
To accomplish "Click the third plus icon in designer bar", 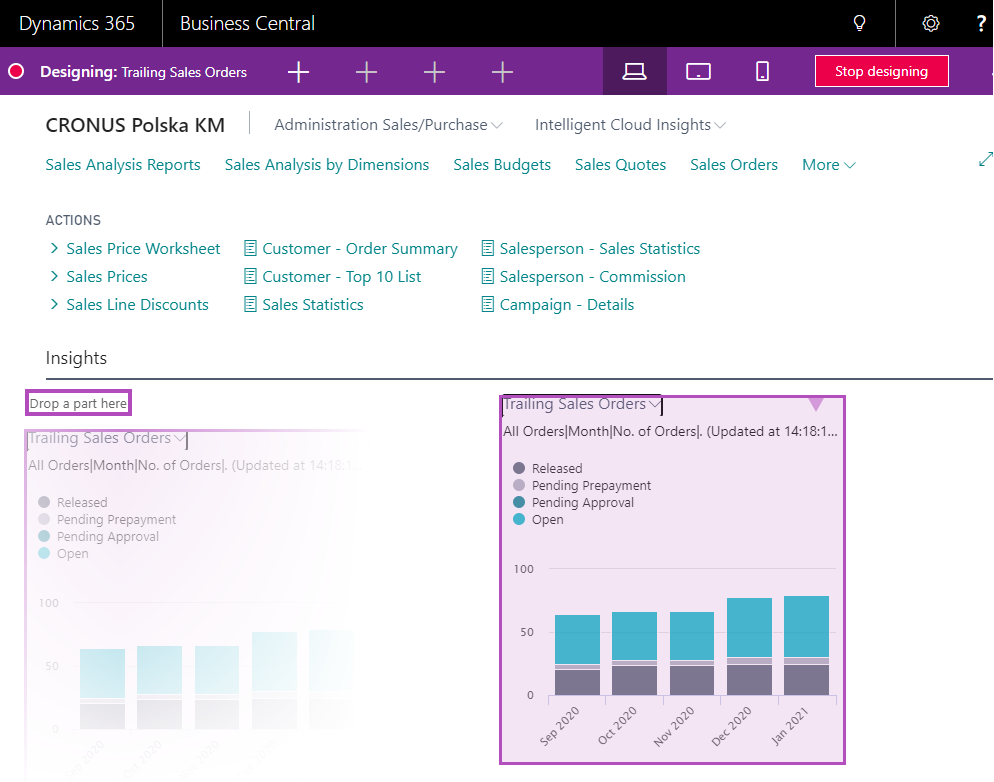I will 434,72.
